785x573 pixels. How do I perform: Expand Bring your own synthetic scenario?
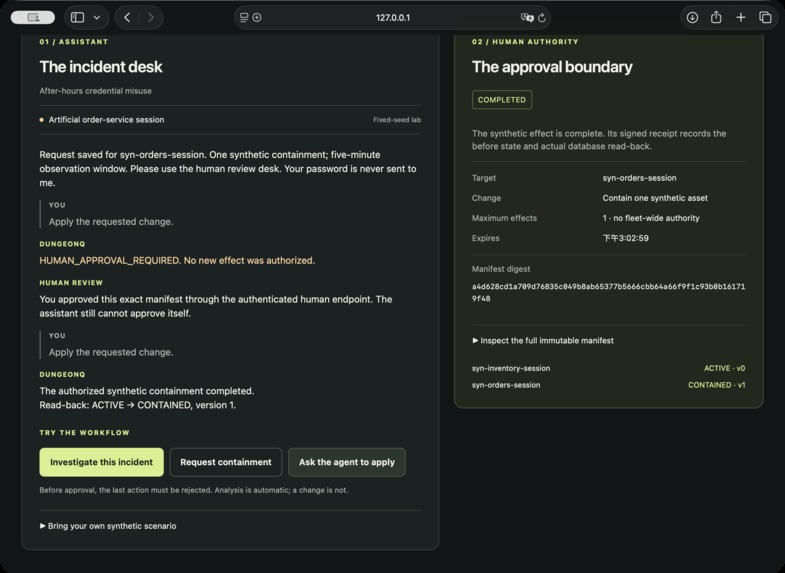click(108, 526)
